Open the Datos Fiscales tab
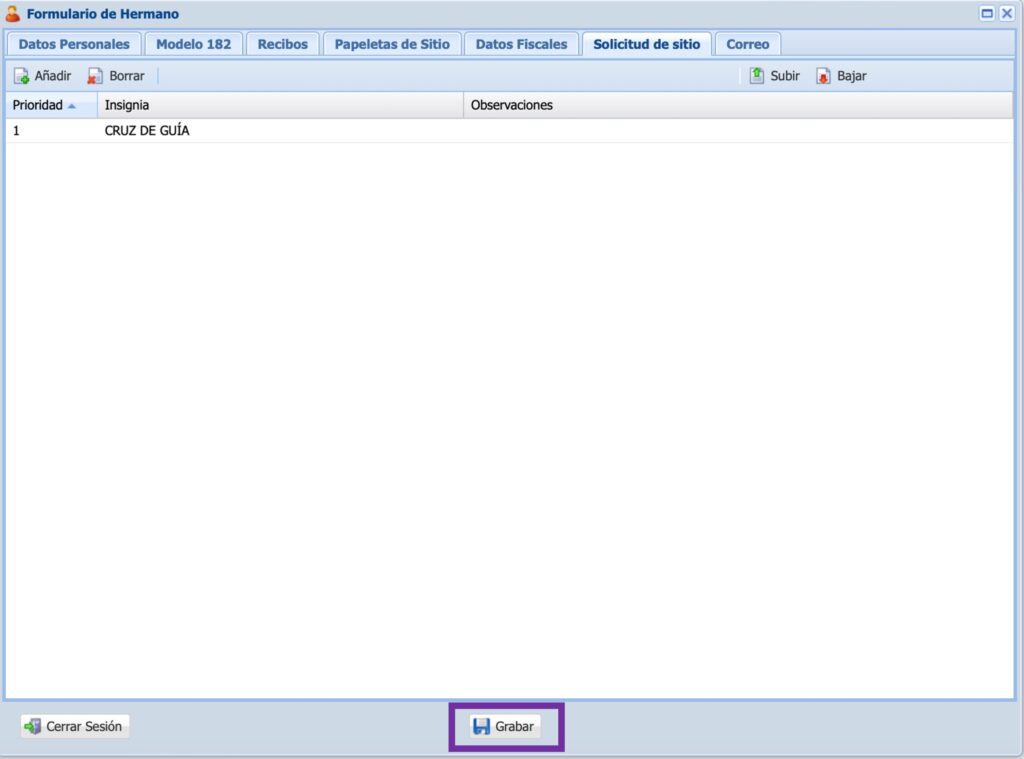 point(521,44)
